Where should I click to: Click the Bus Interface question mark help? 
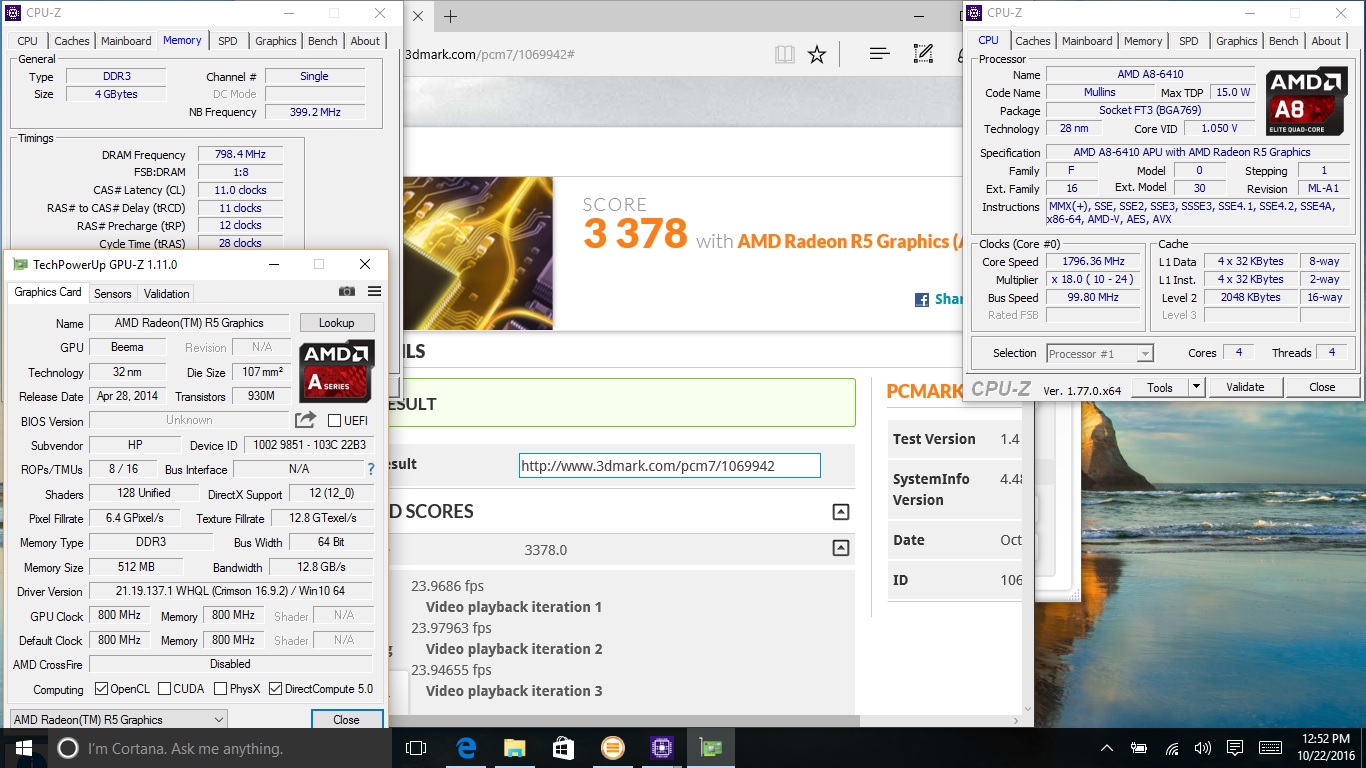pos(371,469)
